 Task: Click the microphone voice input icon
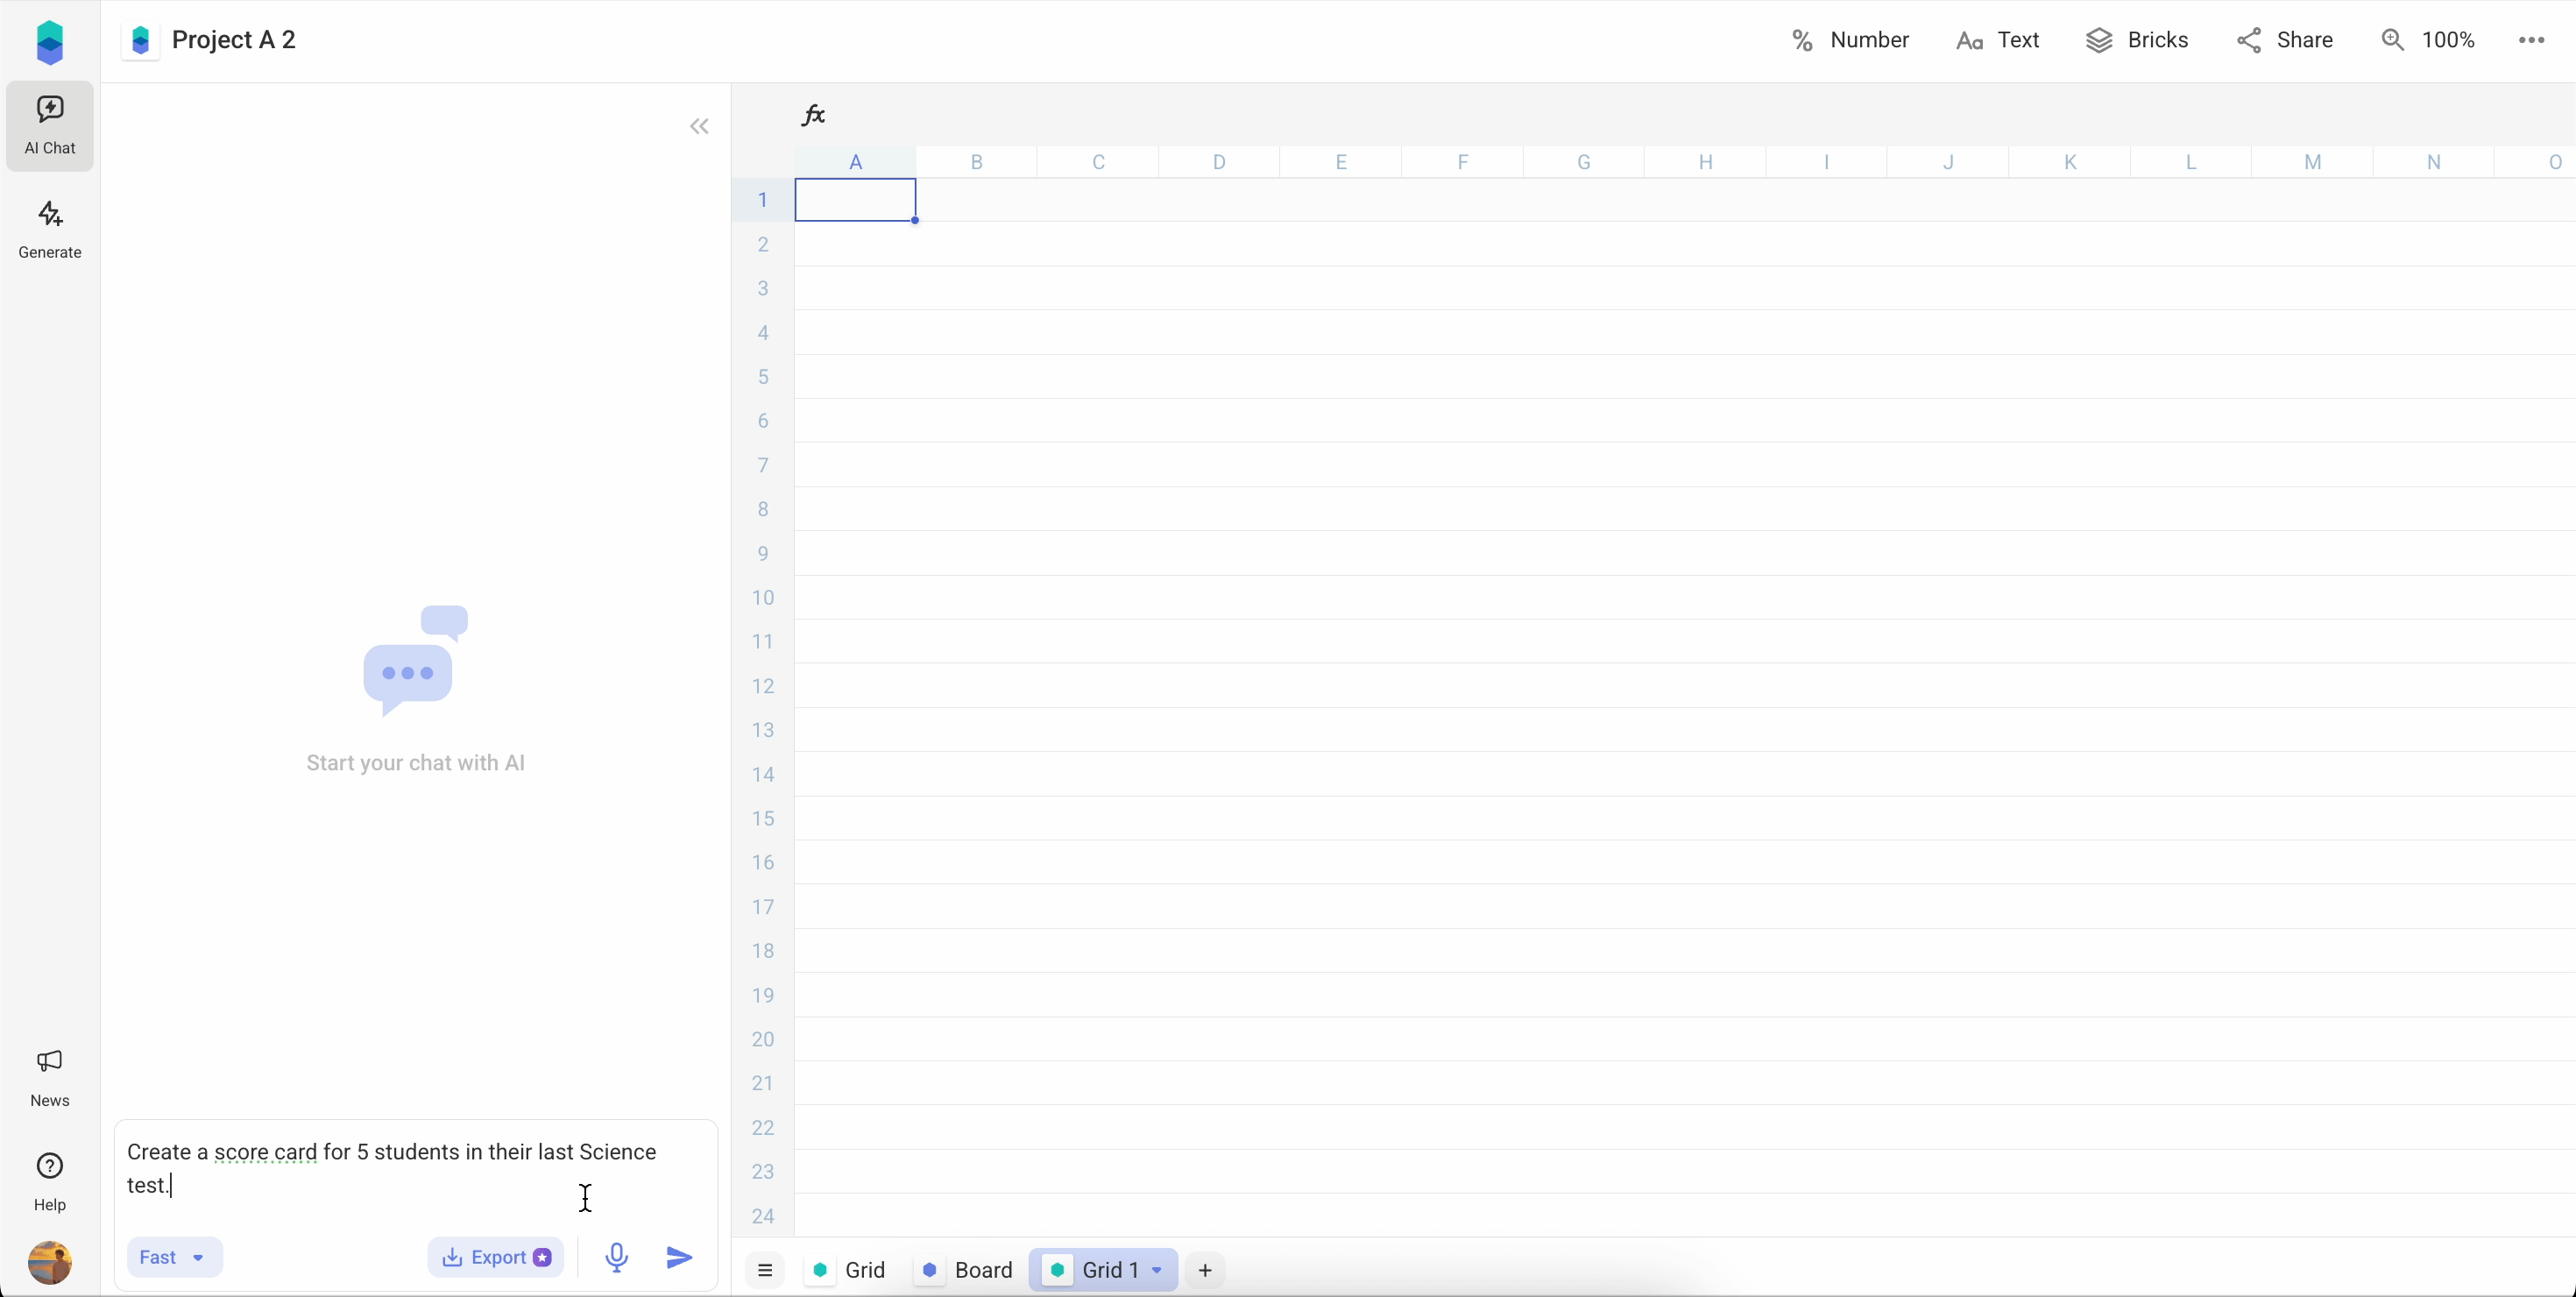tap(617, 1257)
